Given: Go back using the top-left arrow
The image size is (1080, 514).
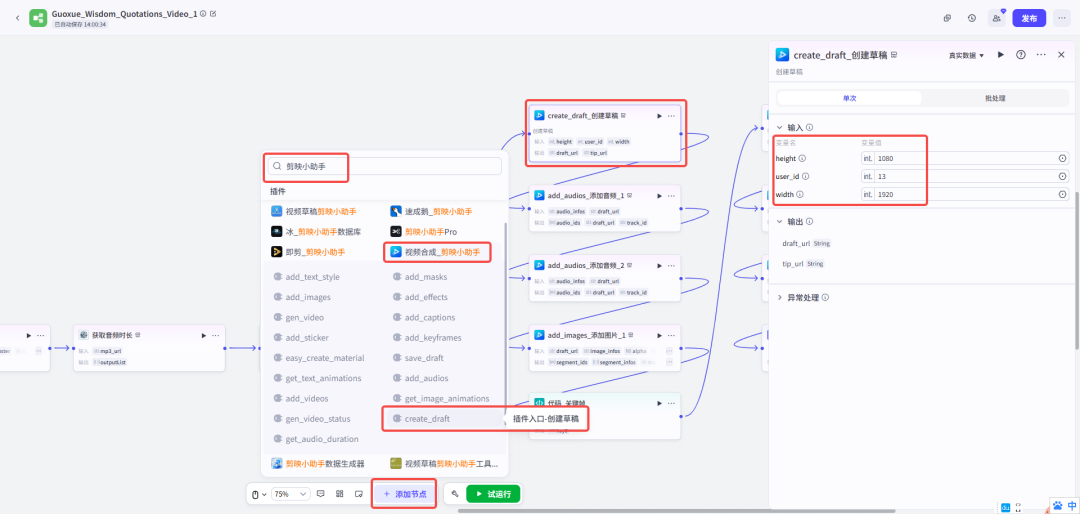Looking at the screenshot, I should click(x=17, y=18).
